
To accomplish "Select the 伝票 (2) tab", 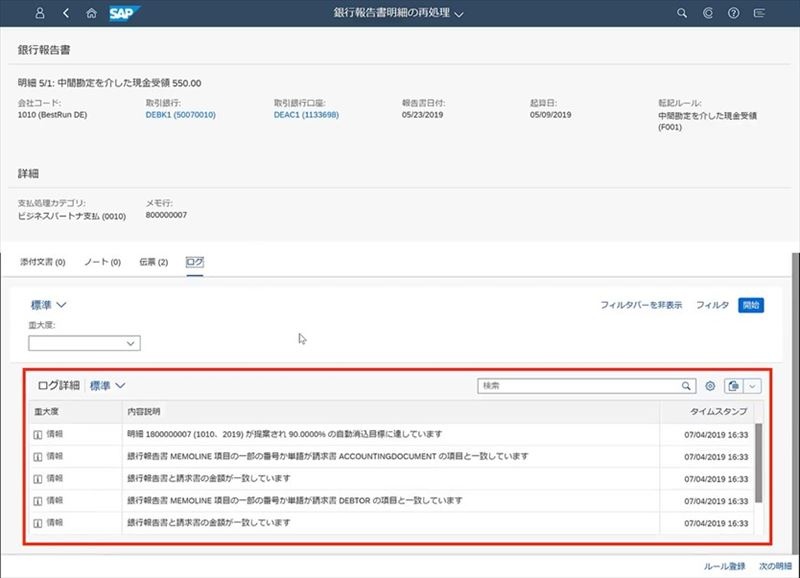I will 154,262.
